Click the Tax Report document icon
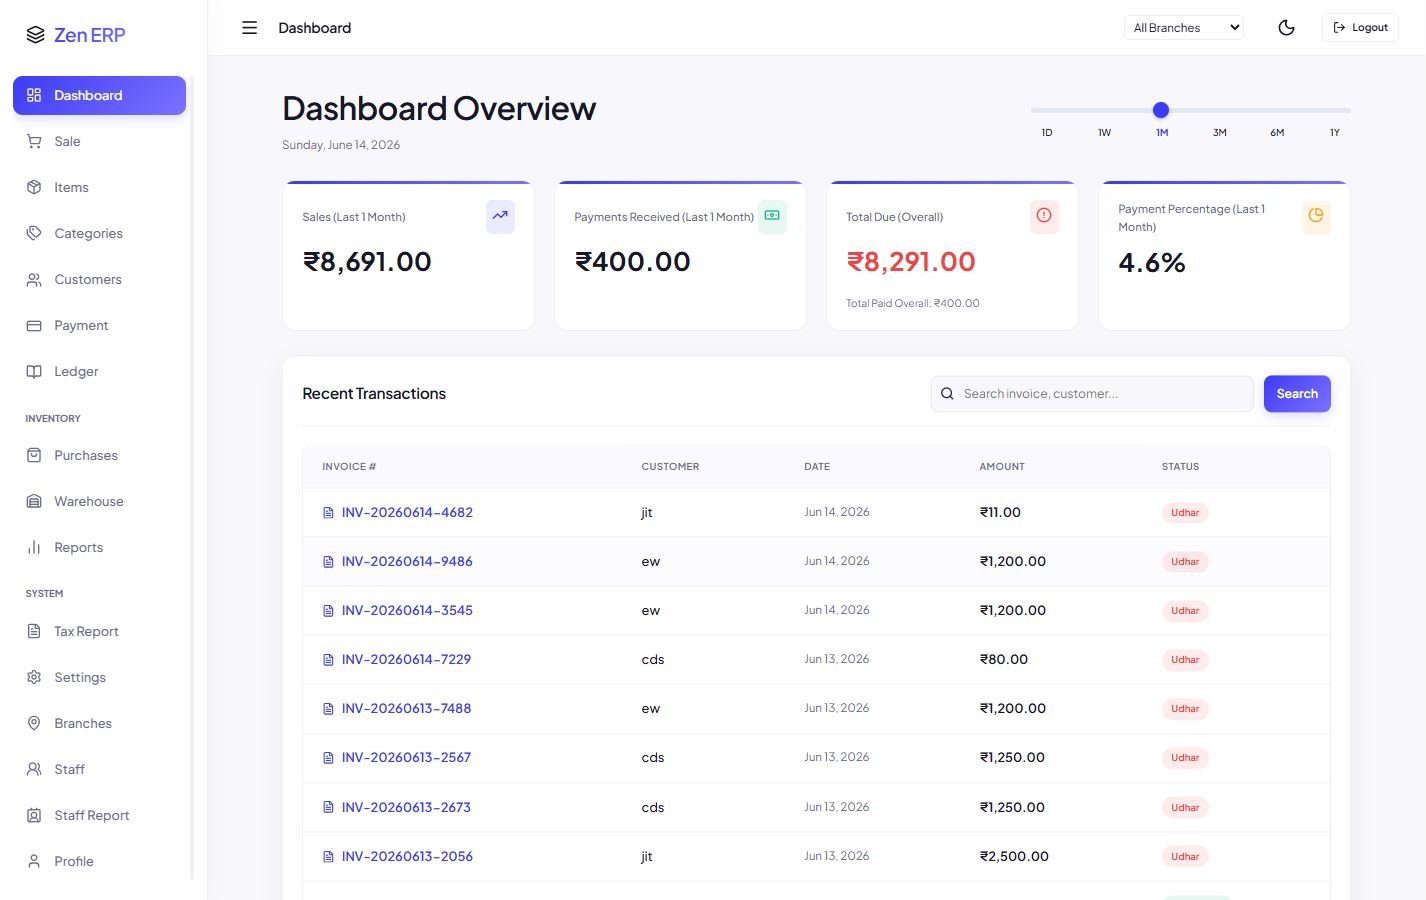This screenshot has width=1426, height=900. point(34,631)
